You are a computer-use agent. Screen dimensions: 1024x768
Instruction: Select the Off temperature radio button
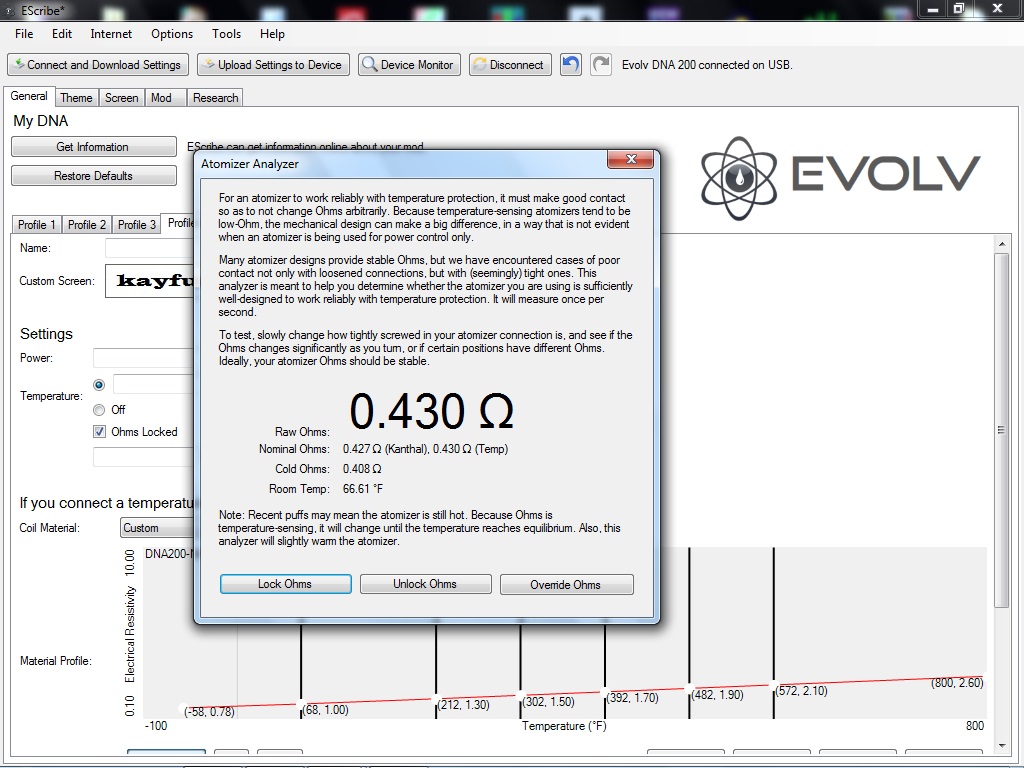tap(99, 409)
